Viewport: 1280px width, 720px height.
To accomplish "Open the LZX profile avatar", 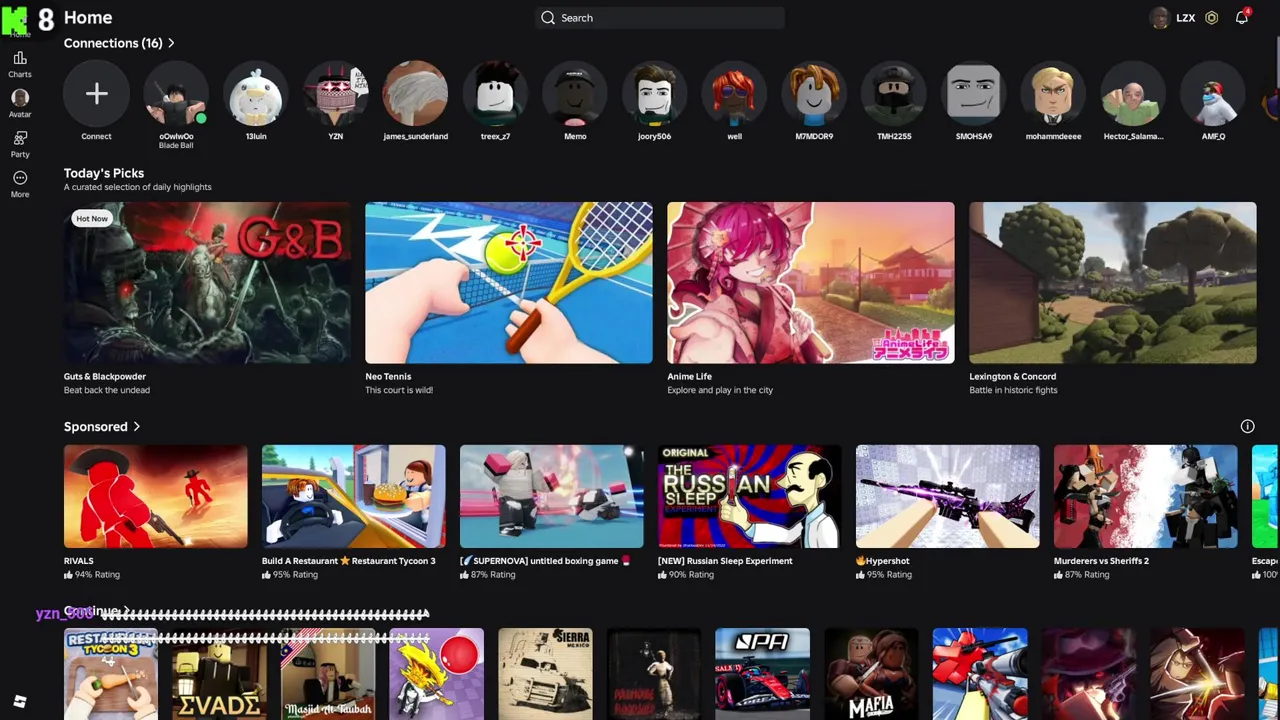I will coord(1159,18).
